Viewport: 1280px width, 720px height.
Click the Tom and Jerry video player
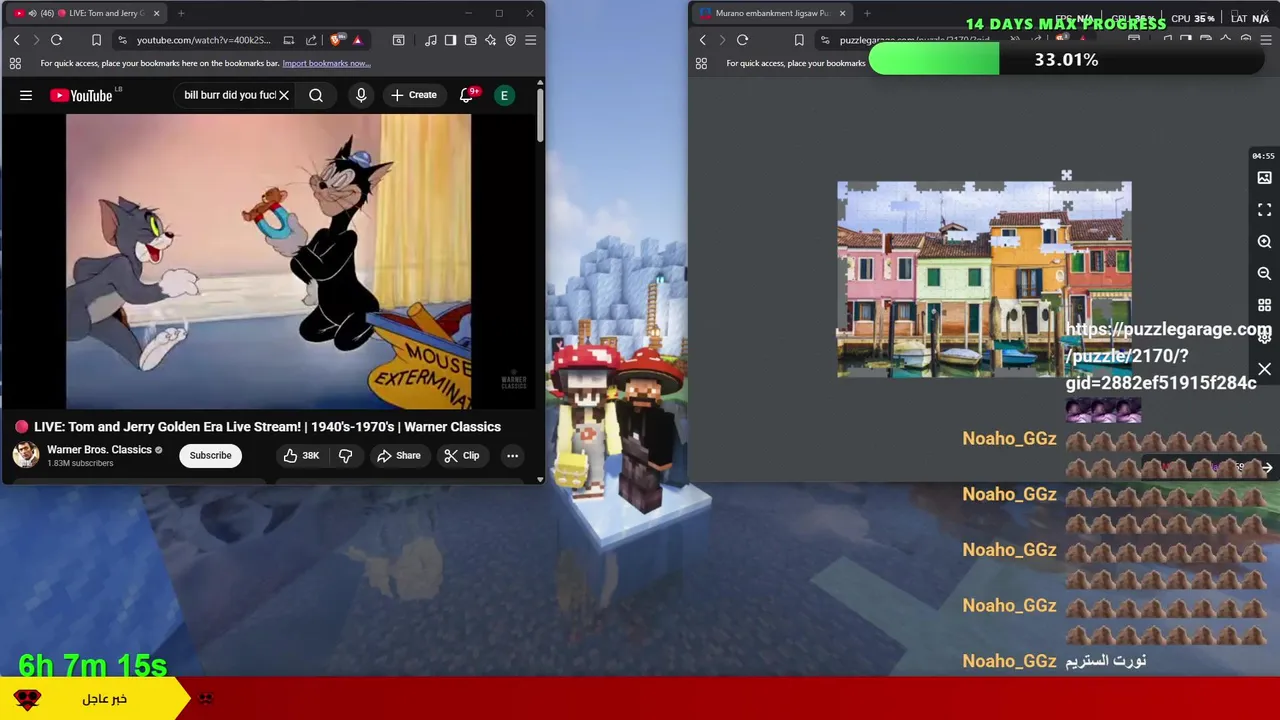coord(268,261)
